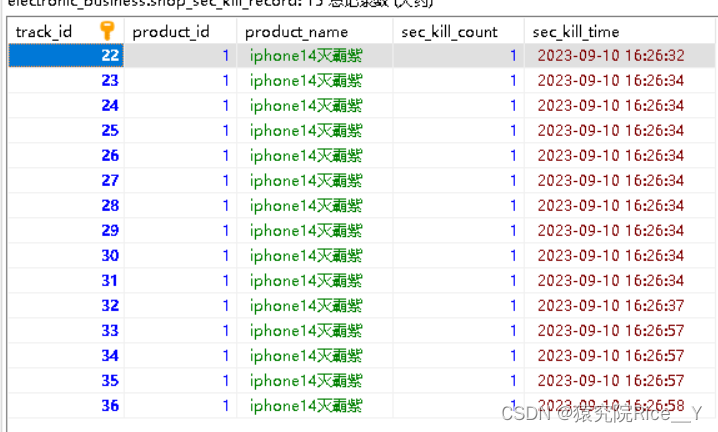Select the track_id 31 cell

pos(66,280)
